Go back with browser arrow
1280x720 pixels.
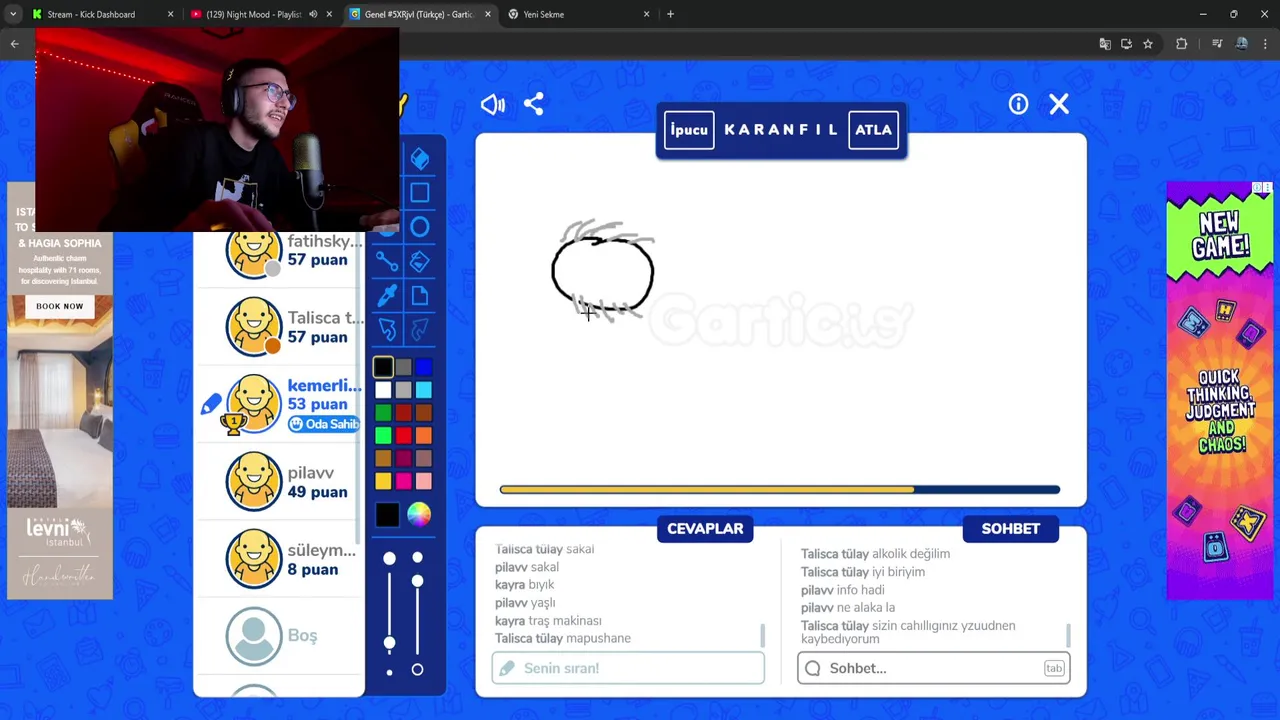pos(14,44)
